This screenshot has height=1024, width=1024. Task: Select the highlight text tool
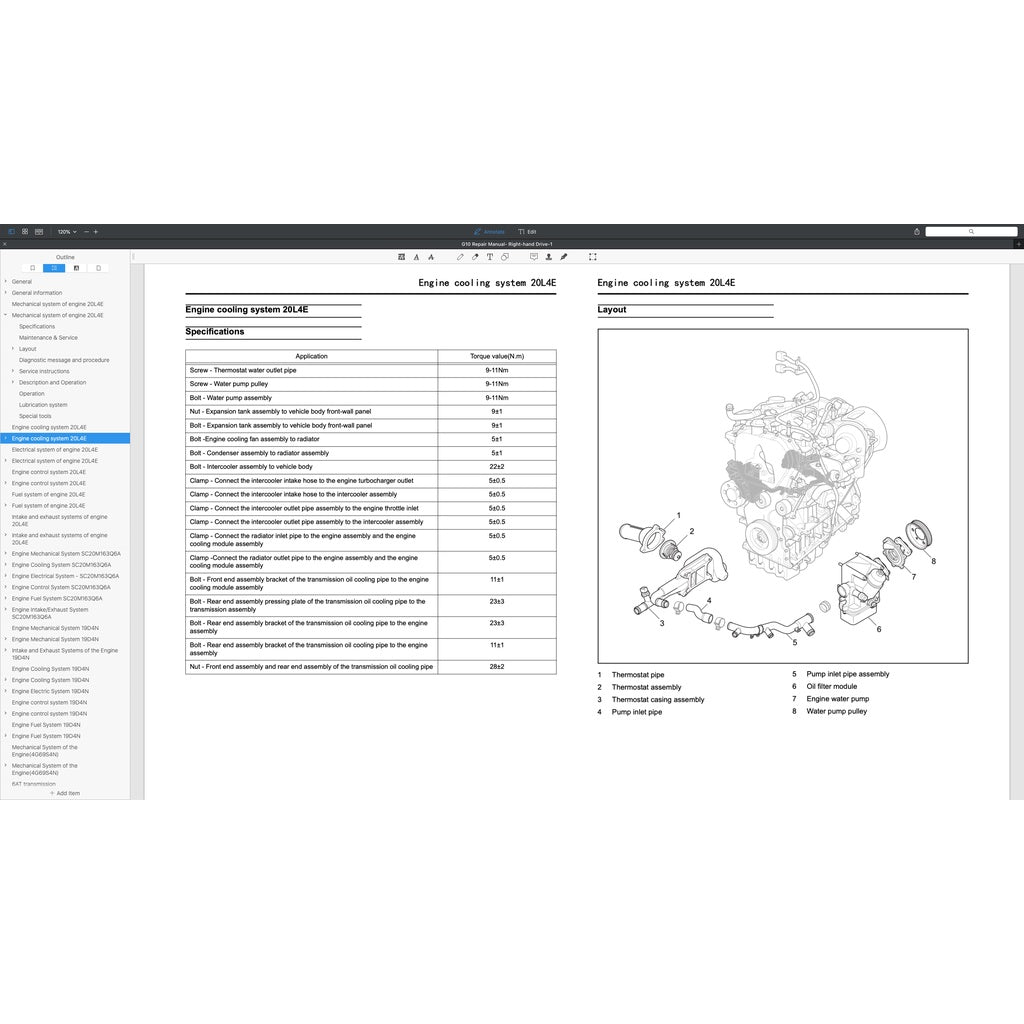(400, 257)
